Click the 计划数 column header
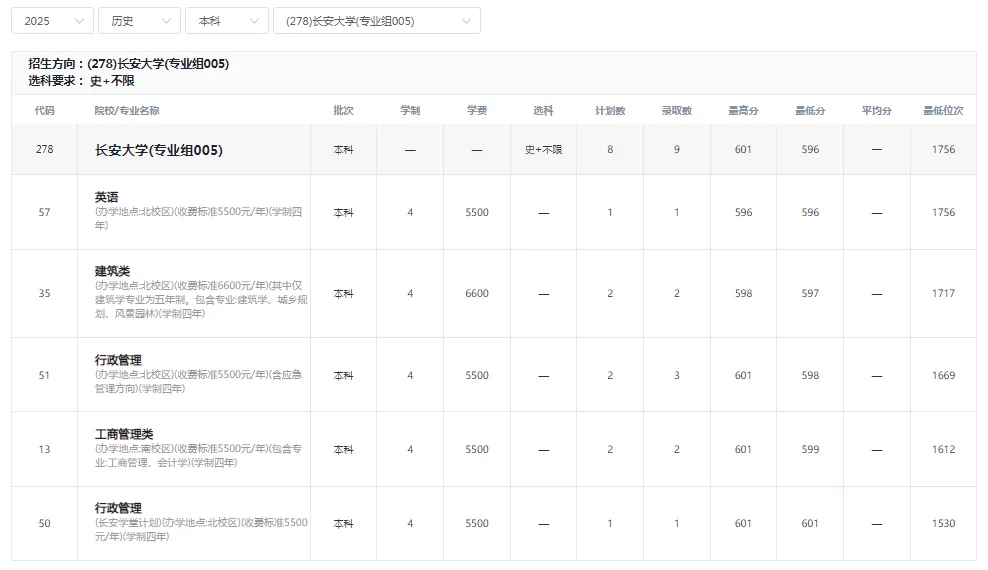 [x=610, y=110]
